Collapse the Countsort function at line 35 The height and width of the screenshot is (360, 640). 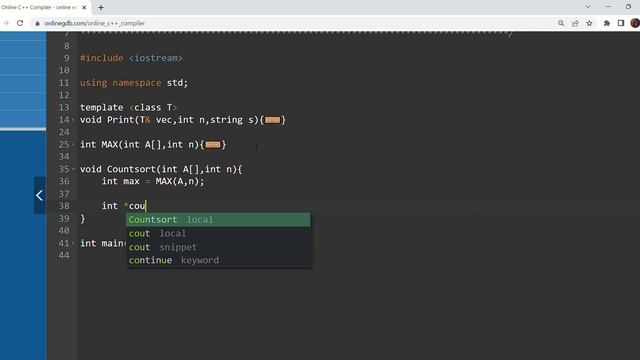pyautogui.click(x=73, y=169)
